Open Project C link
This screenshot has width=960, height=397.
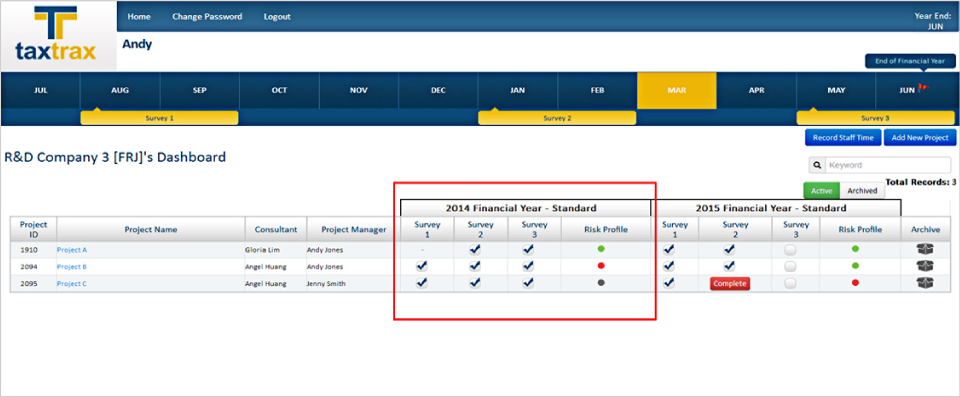coord(72,284)
